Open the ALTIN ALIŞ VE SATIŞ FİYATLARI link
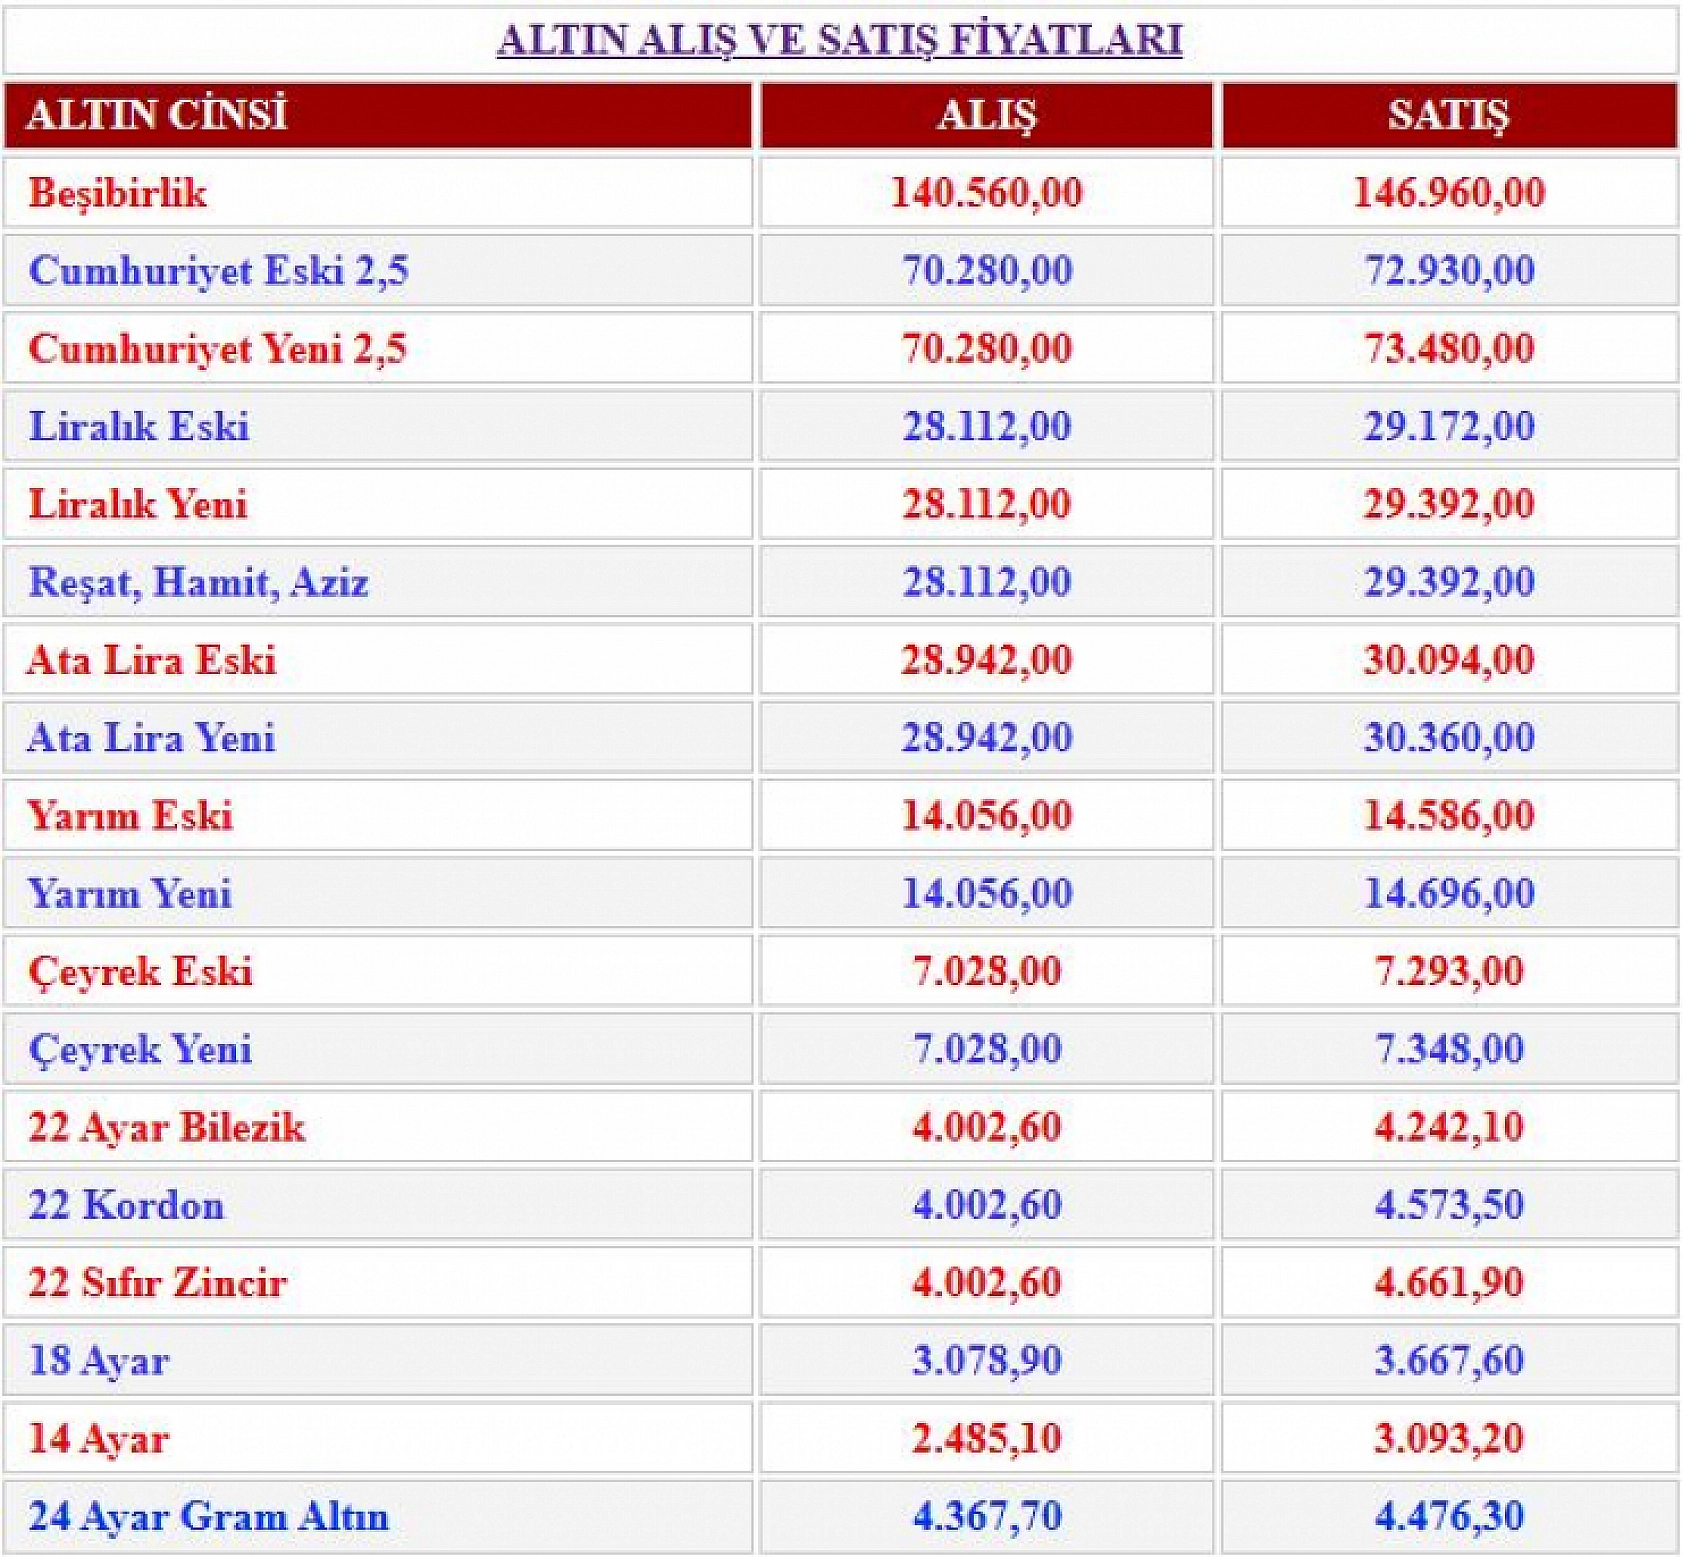 coord(841,40)
